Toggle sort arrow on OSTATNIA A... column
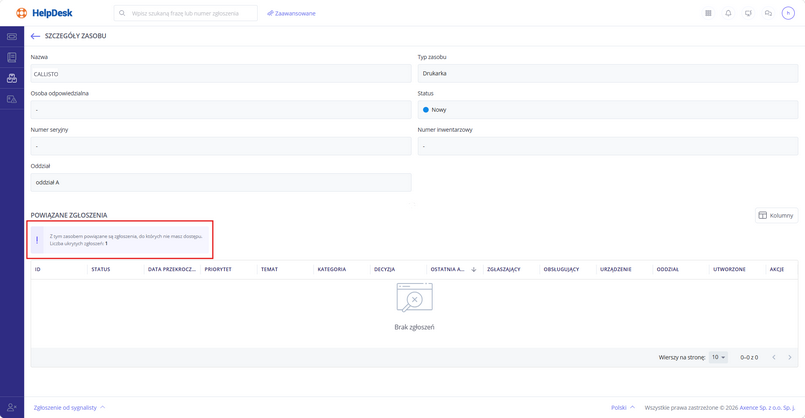805x418 pixels. pyautogui.click(x=474, y=269)
